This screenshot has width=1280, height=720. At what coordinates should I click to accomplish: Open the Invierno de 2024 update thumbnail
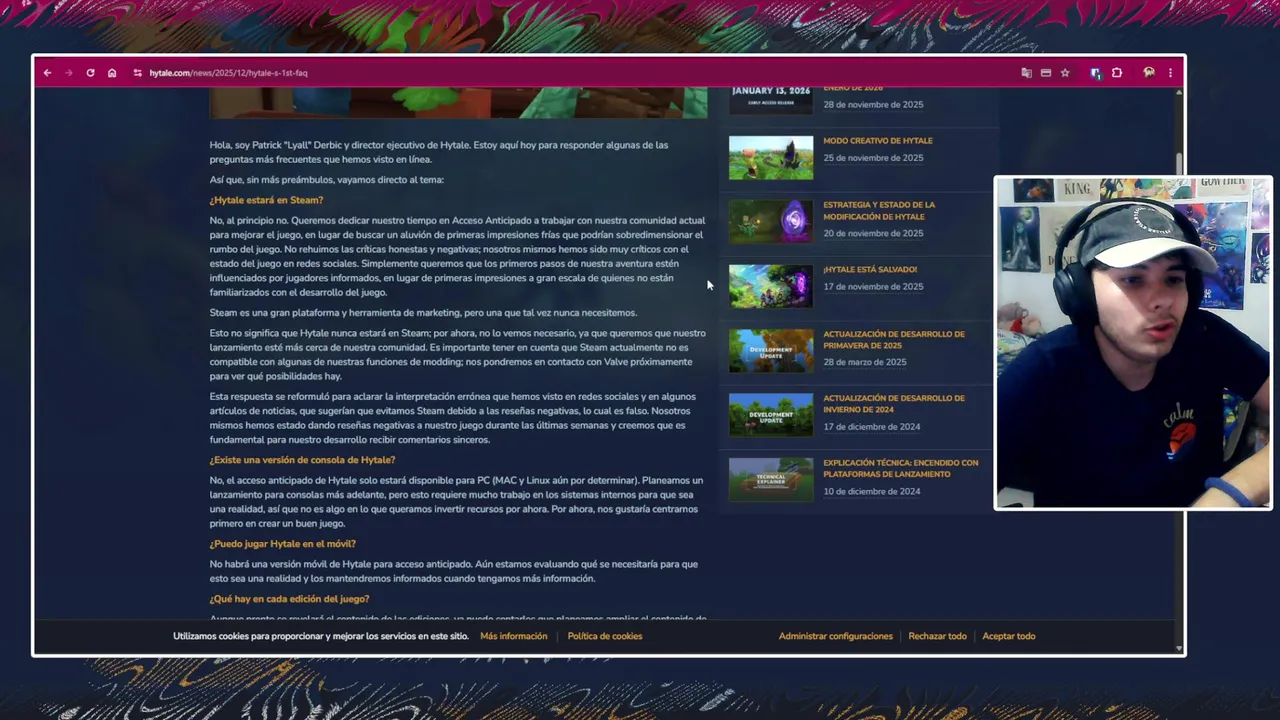(x=771, y=415)
